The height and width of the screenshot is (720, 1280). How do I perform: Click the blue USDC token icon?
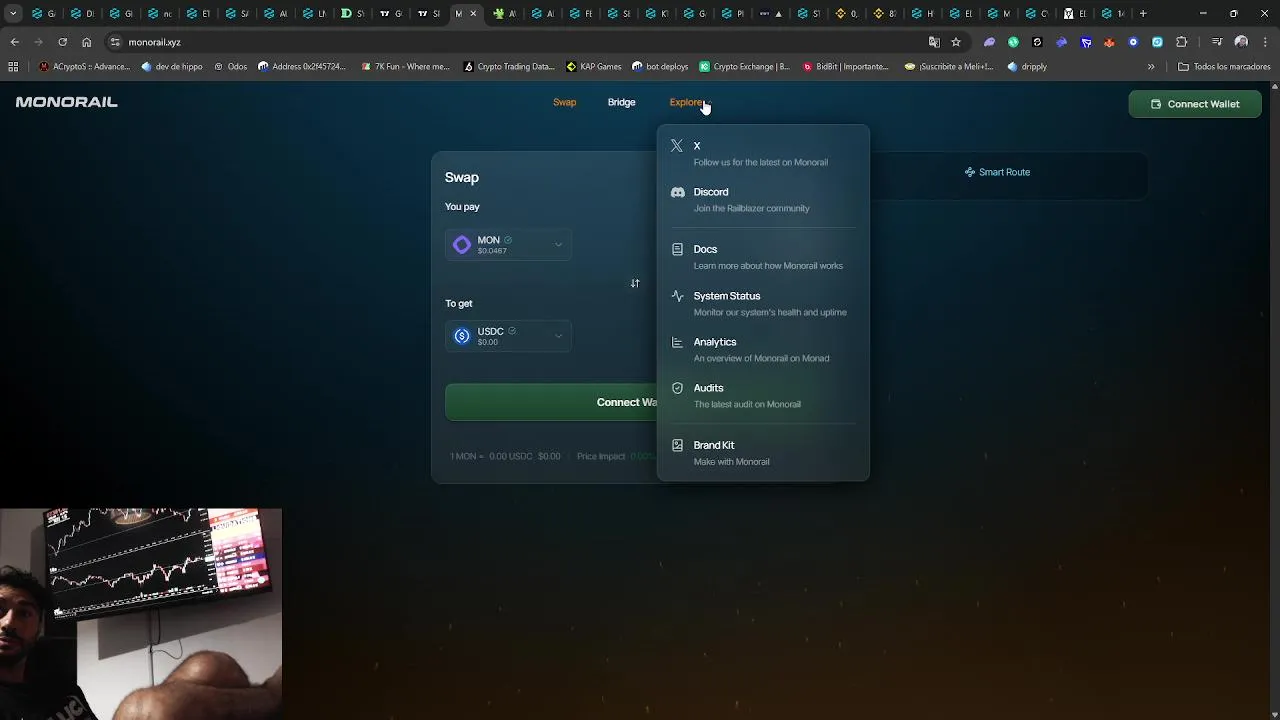(x=462, y=336)
